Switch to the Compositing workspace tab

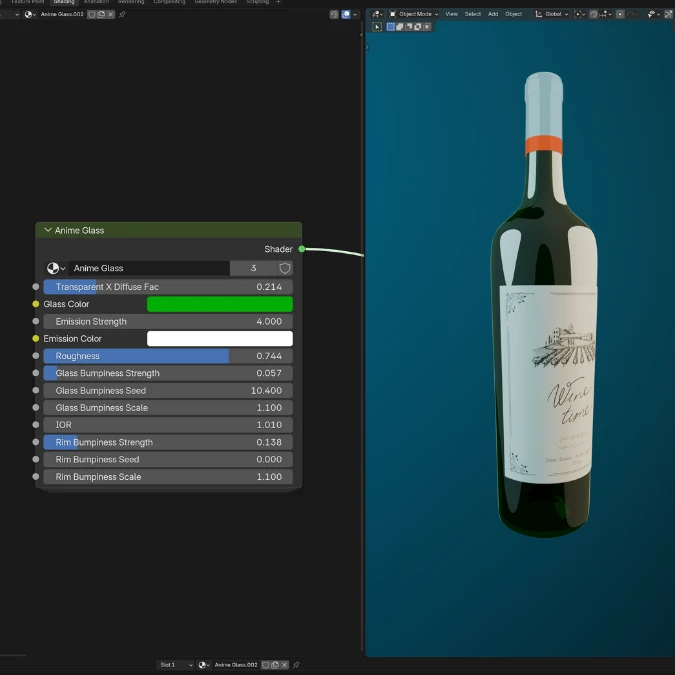point(169,2)
